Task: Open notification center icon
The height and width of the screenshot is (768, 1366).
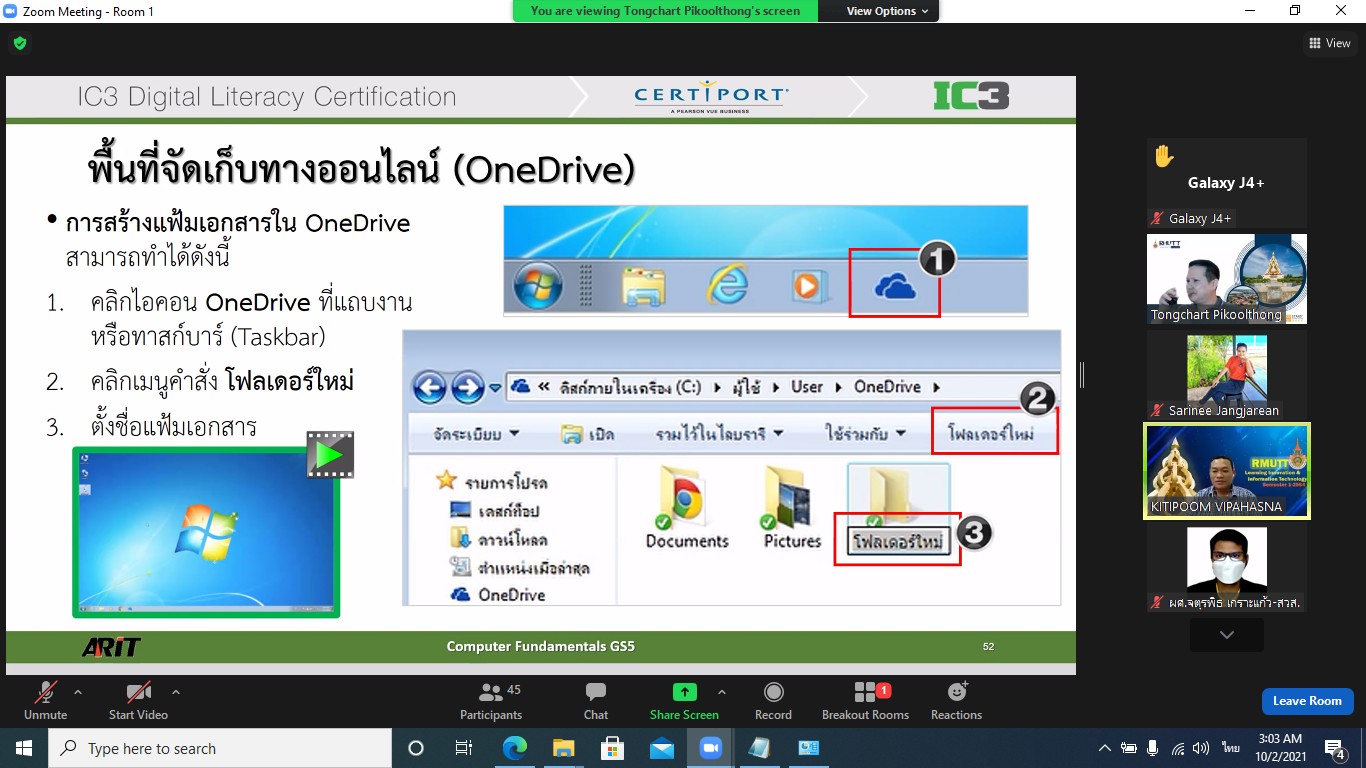Action: pyautogui.click(x=1334, y=748)
